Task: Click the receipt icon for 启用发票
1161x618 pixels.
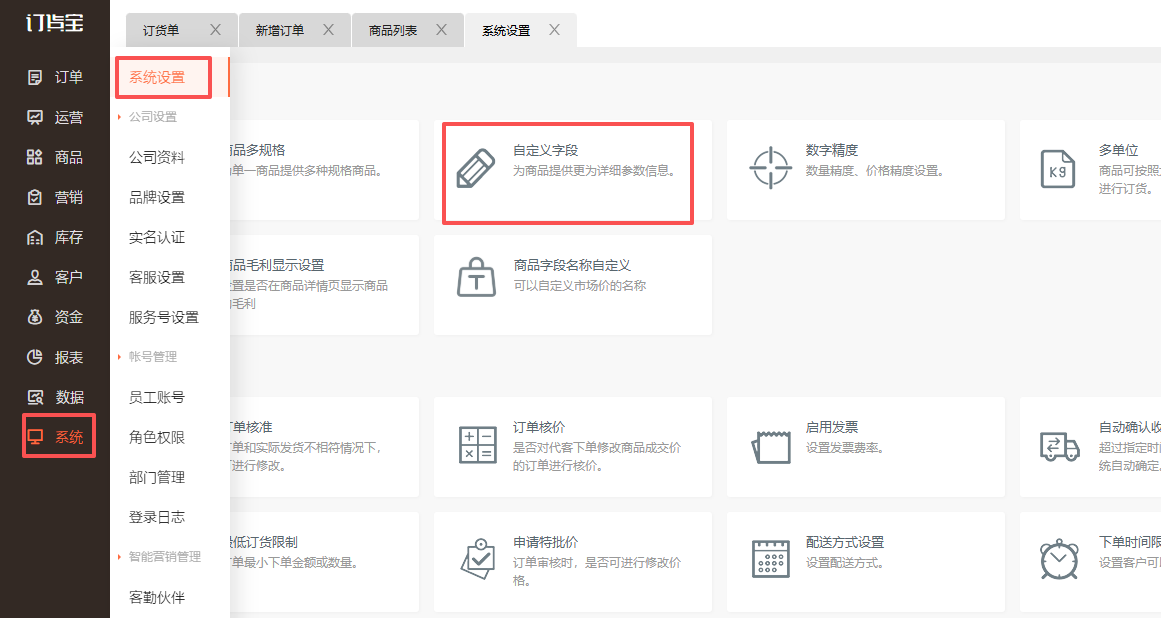Action: [x=771, y=447]
